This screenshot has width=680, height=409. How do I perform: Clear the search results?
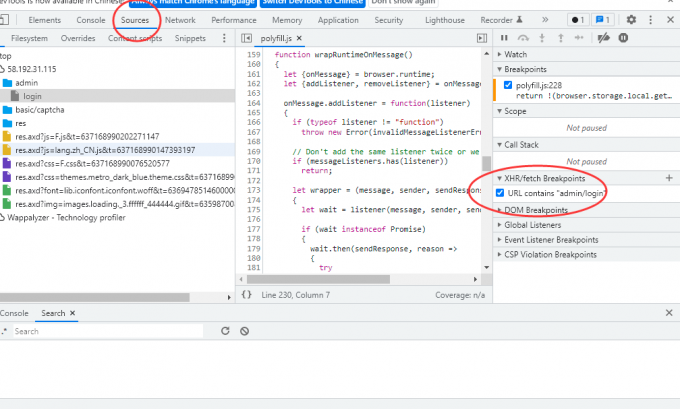[x=245, y=331]
